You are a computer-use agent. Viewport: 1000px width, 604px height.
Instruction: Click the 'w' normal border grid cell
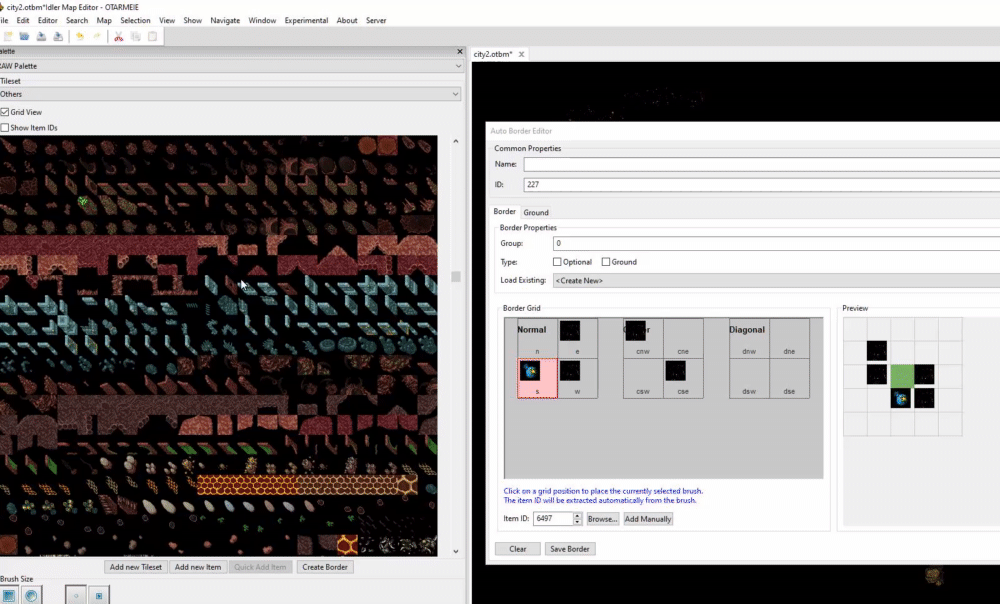click(577, 378)
